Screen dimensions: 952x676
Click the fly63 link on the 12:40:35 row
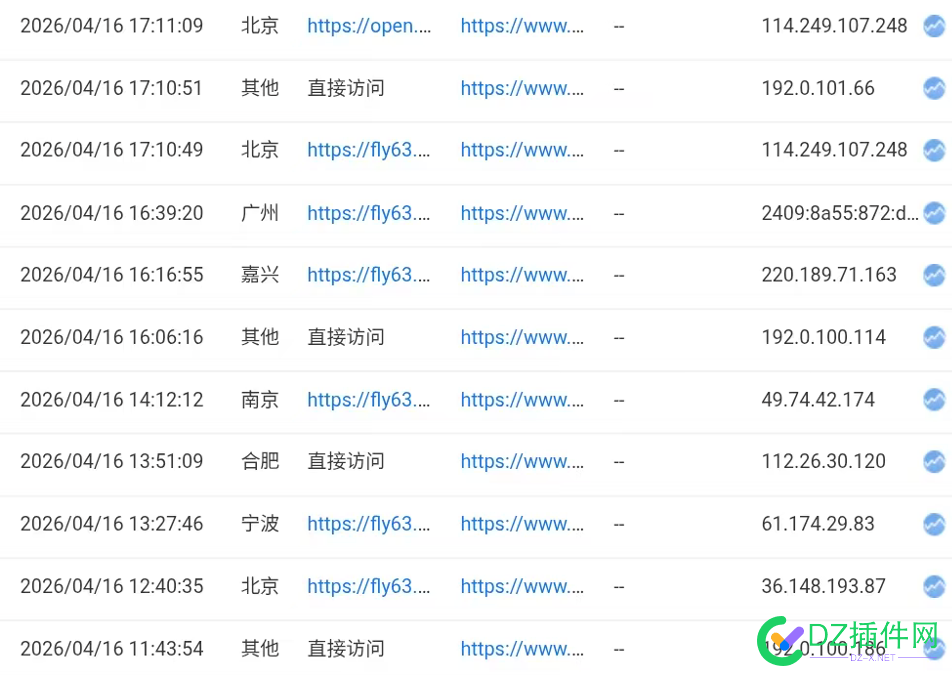coord(369,586)
